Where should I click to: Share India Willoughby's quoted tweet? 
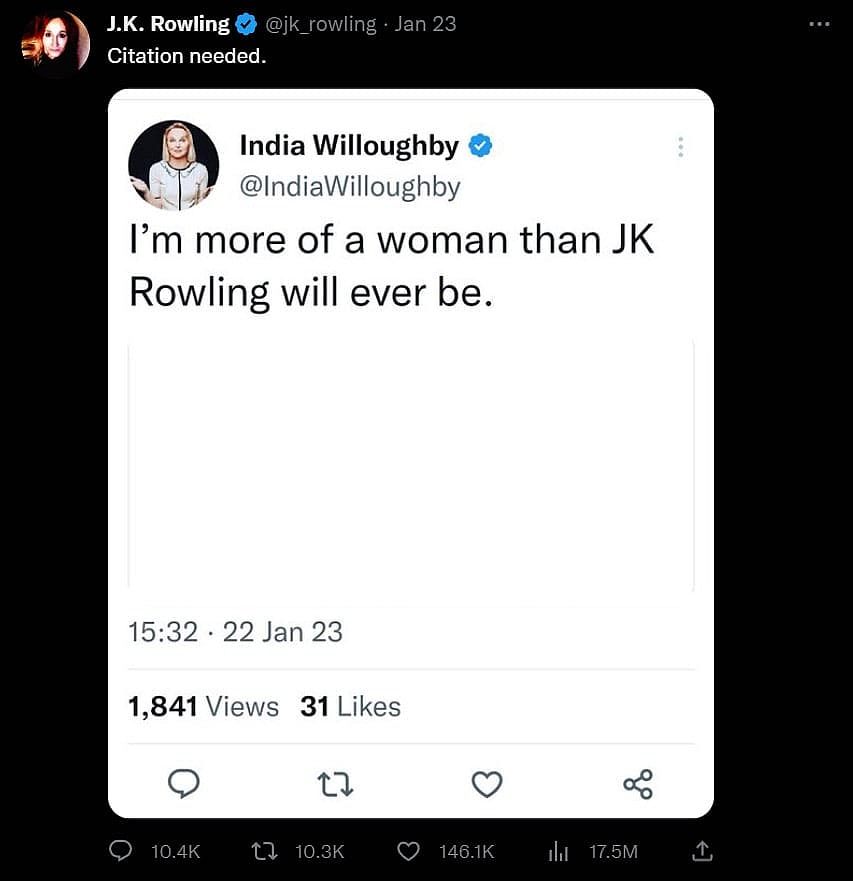point(638,784)
